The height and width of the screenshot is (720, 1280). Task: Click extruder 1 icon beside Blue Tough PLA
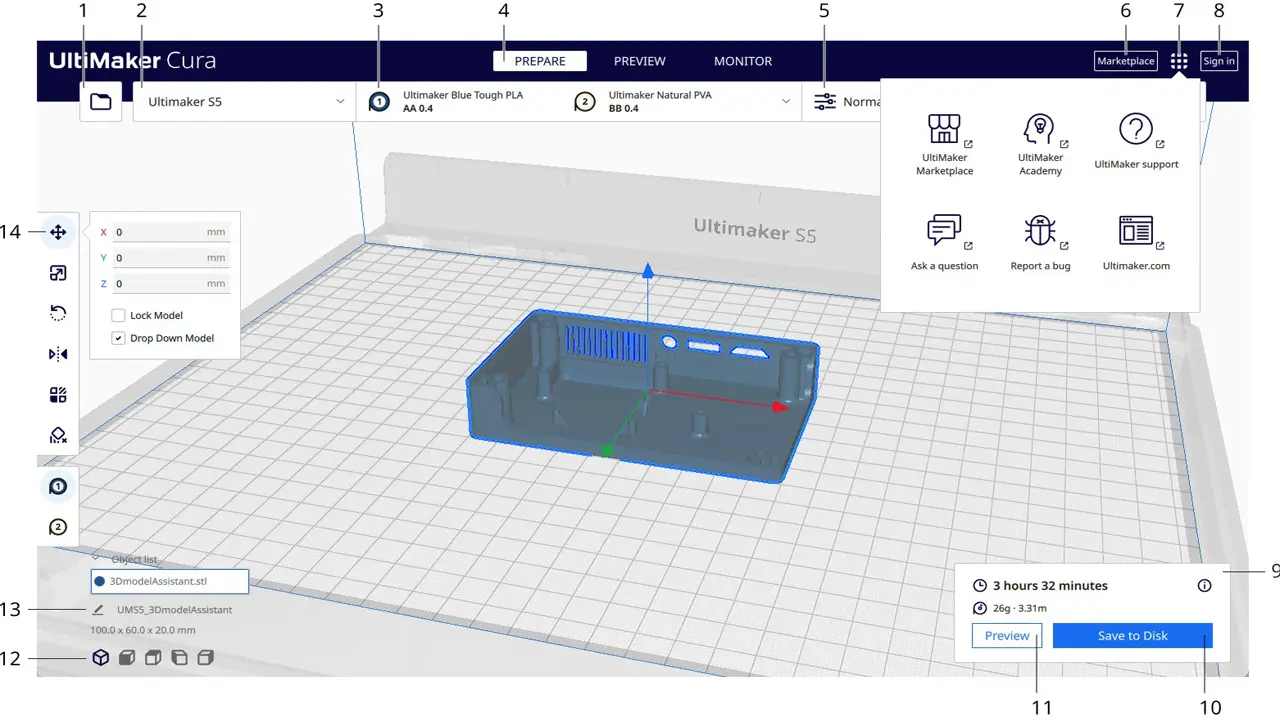click(x=379, y=102)
